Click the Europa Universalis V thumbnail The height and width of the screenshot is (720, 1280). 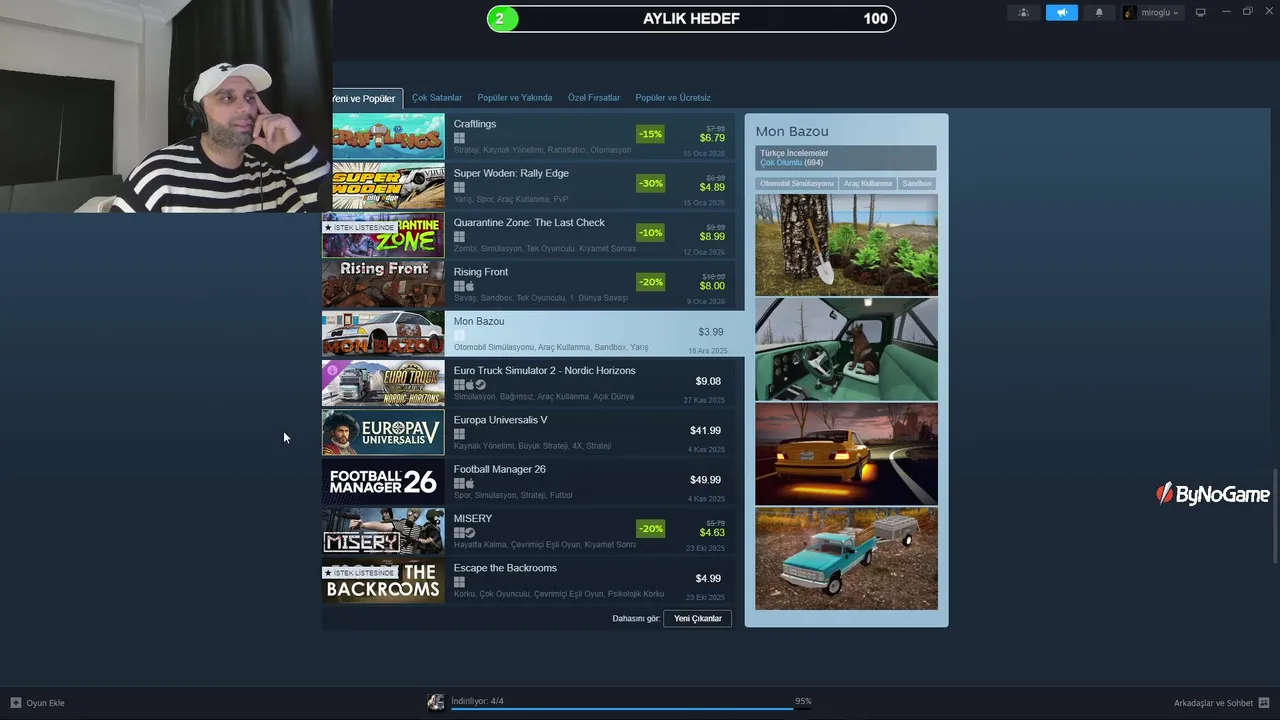coord(383,432)
